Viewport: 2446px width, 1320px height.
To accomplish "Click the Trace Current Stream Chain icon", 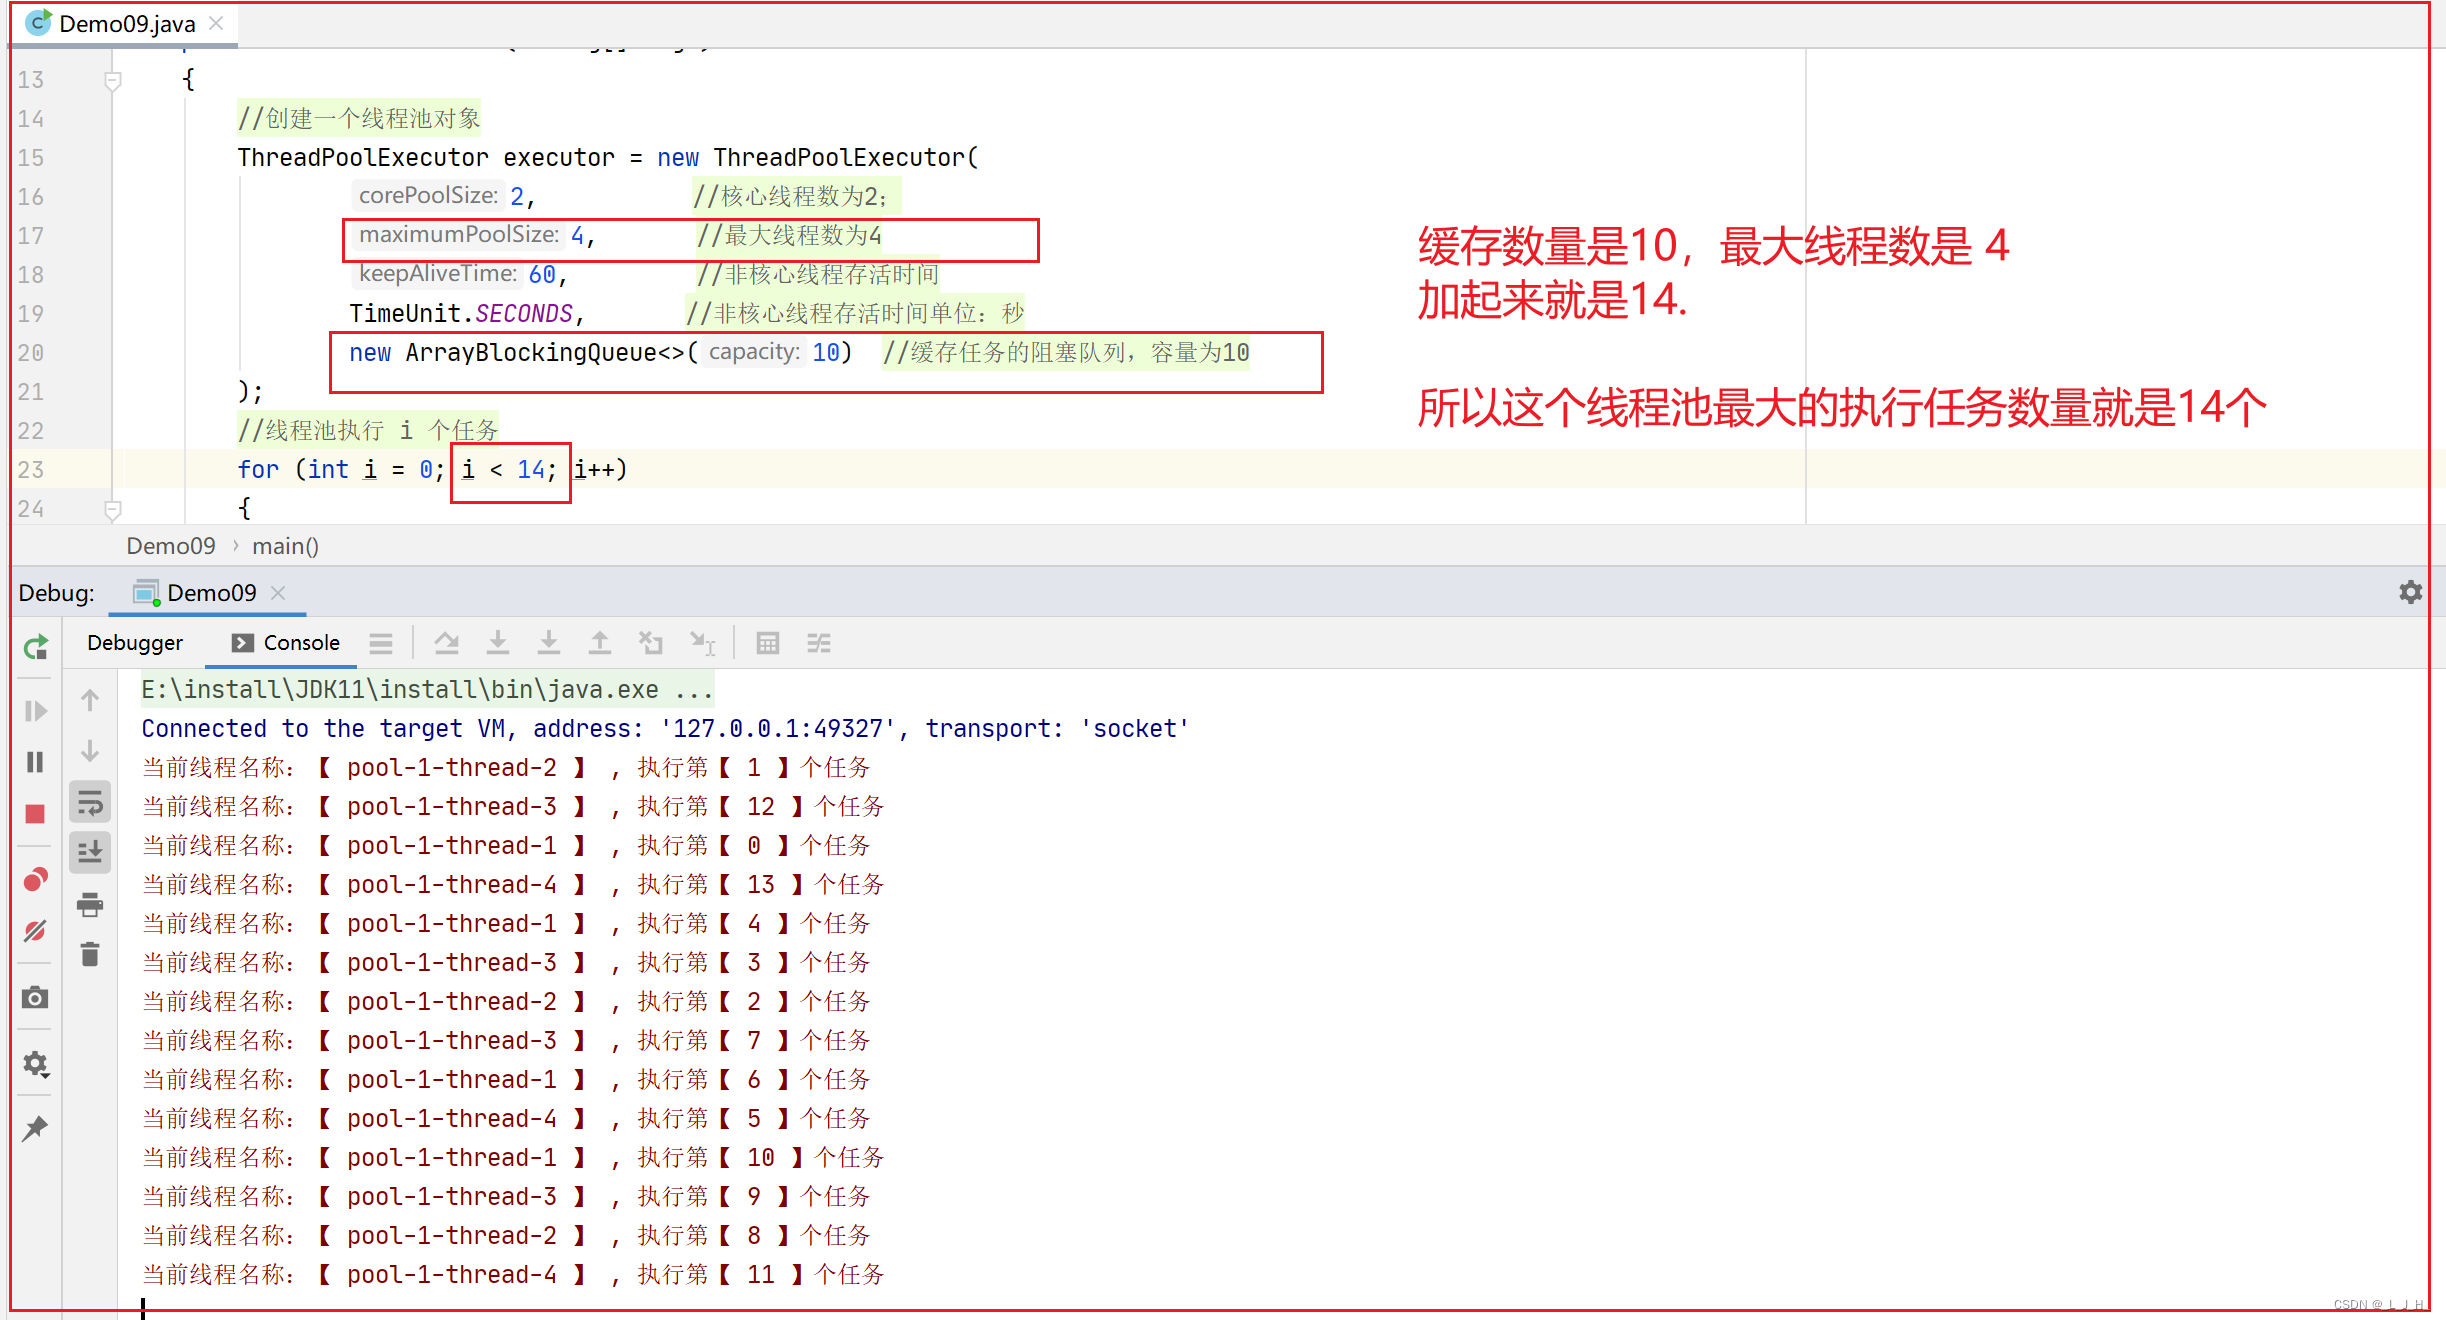I will [x=819, y=643].
